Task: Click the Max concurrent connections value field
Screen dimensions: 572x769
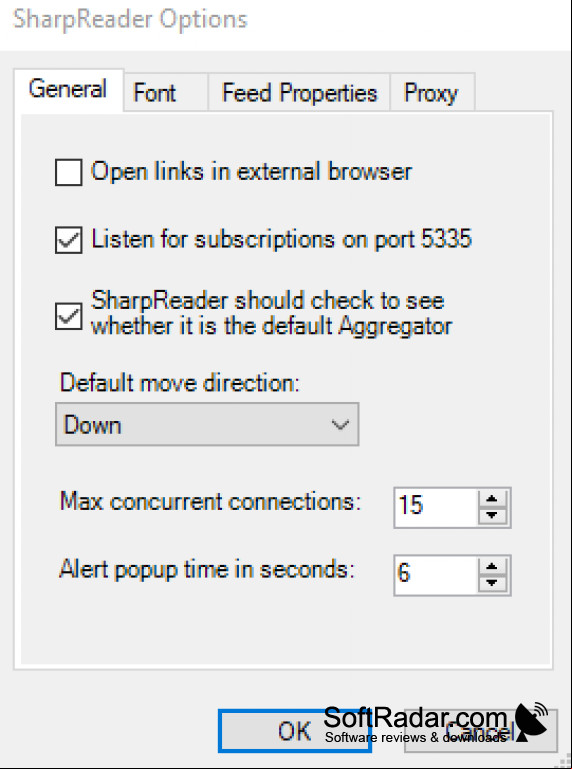Action: point(436,508)
